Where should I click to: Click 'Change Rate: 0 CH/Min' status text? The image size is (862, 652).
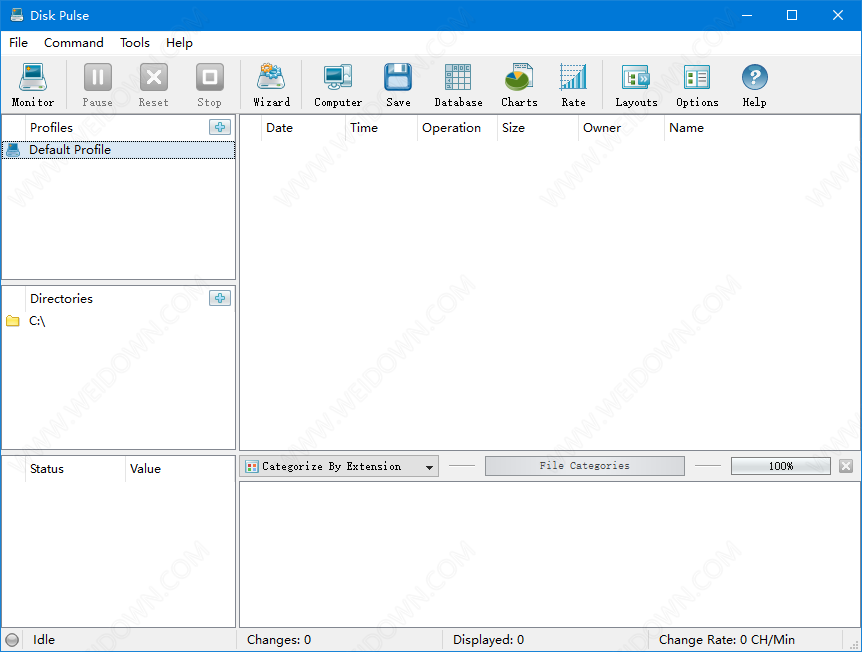point(727,639)
